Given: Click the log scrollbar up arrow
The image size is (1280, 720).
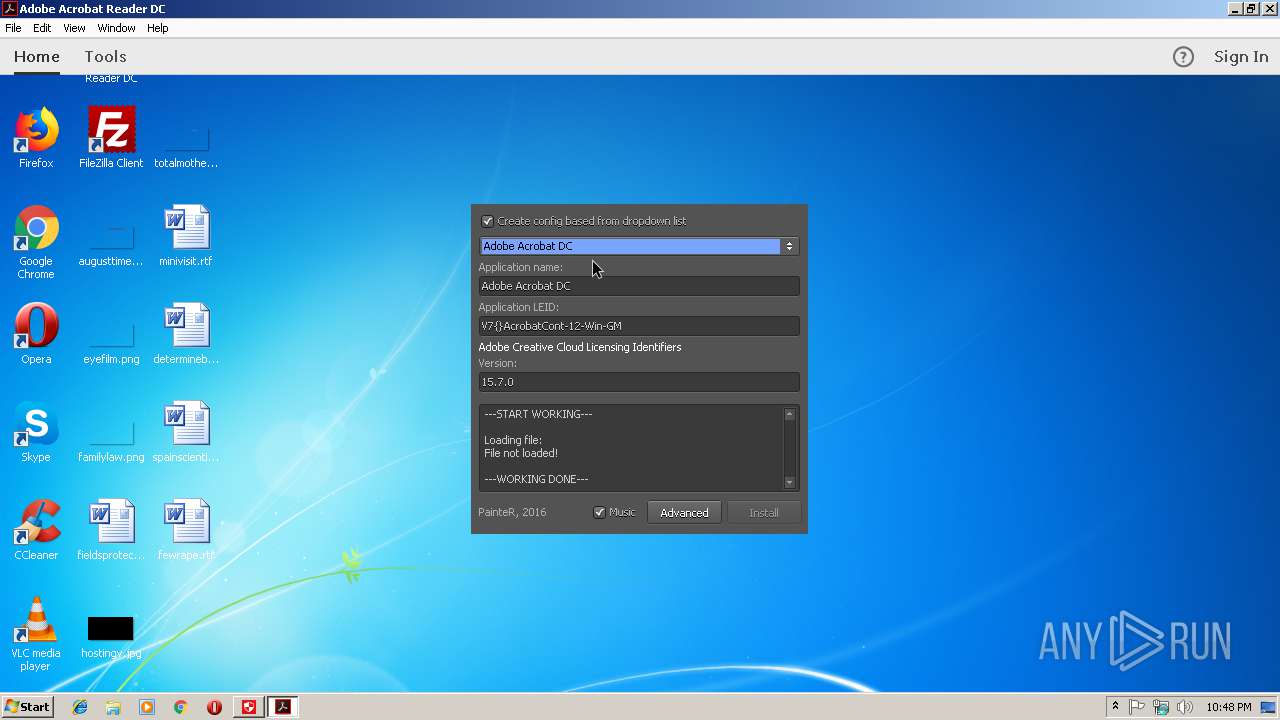Looking at the screenshot, I should click(x=789, y=414).
